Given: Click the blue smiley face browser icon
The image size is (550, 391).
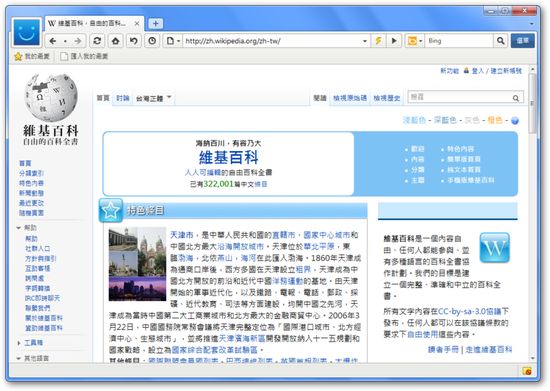Looking at the screenshot, I should coord(27,32).
